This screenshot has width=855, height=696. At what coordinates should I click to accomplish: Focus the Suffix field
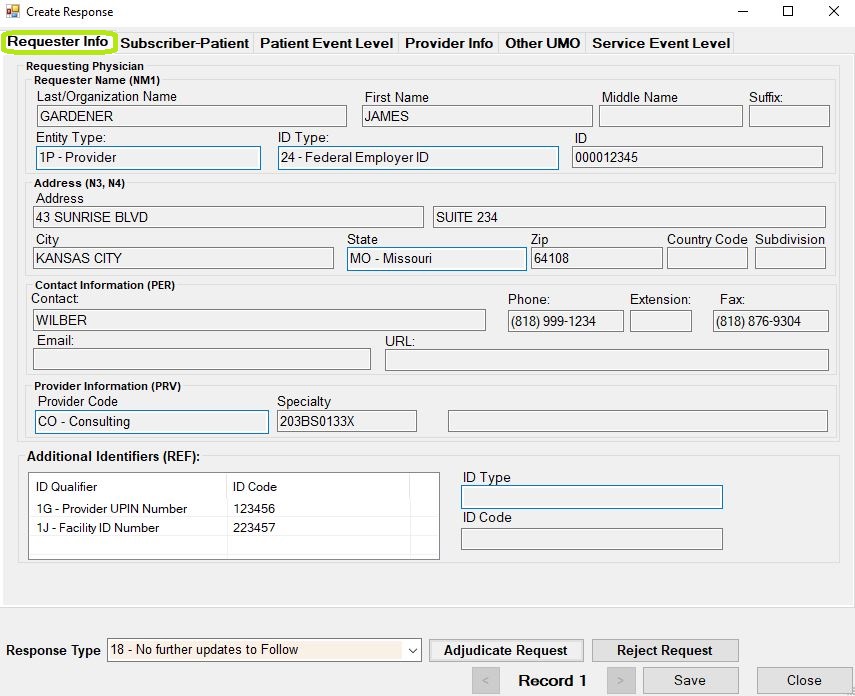pyautogui.click(x=789, y=116)
